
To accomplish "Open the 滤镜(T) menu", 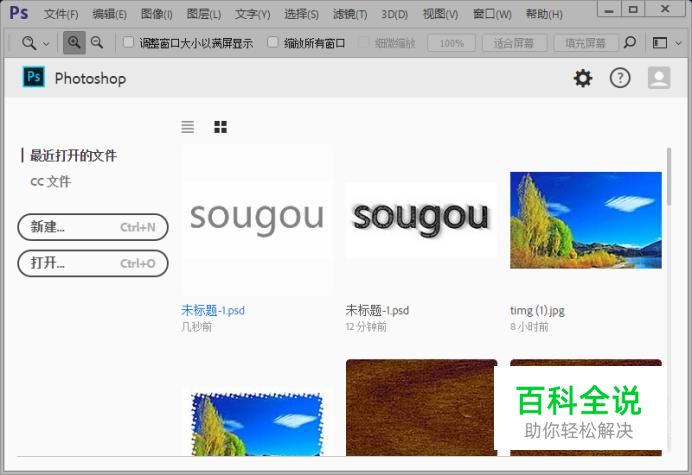I will pos(350,14).
